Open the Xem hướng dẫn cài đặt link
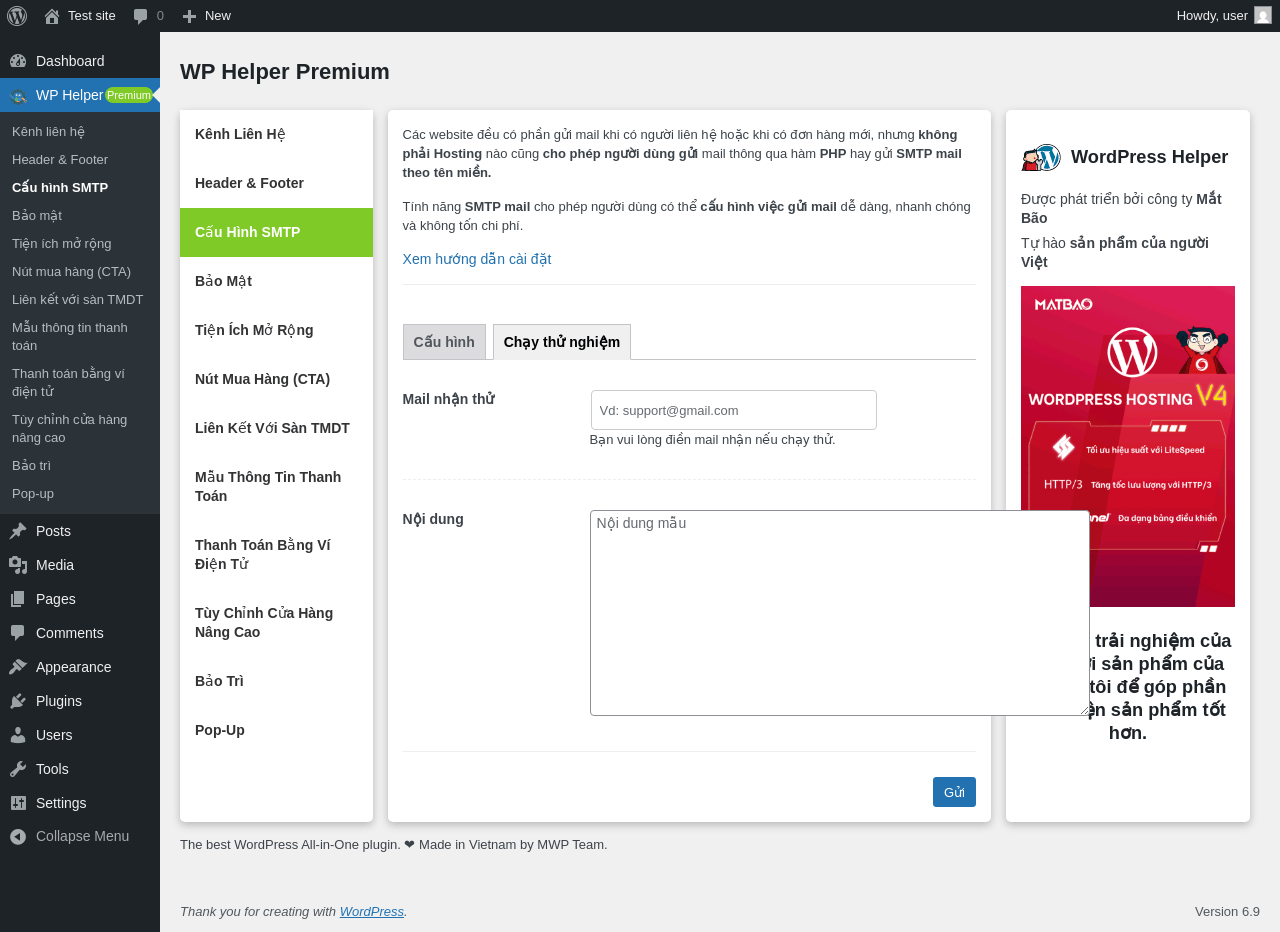The height and width of the screenshot is (932, 1280). click(x=477, y=259)
